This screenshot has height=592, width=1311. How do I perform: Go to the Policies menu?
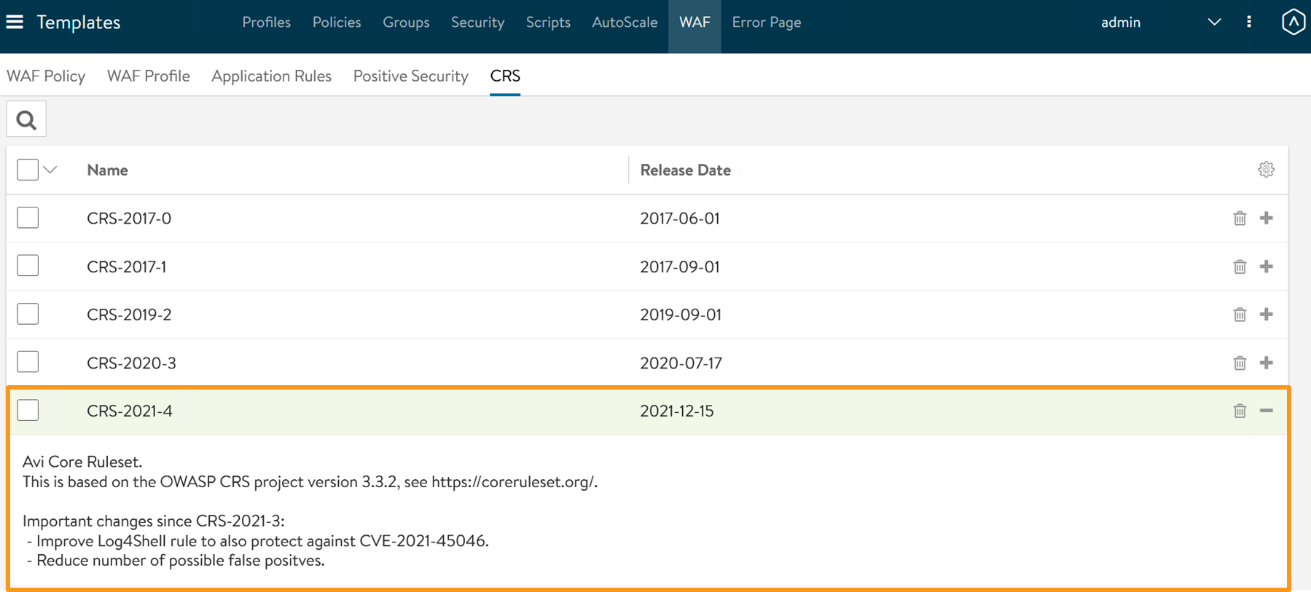point(337,22)
